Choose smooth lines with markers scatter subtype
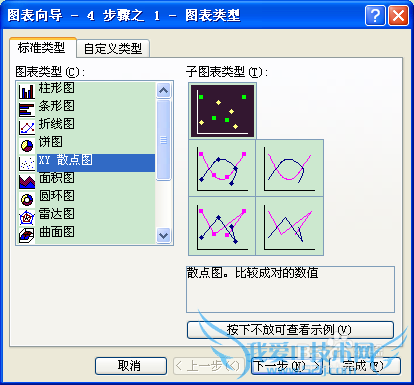Image resolution: width=414 pixels, height=385 pixels. click(222, 168)
